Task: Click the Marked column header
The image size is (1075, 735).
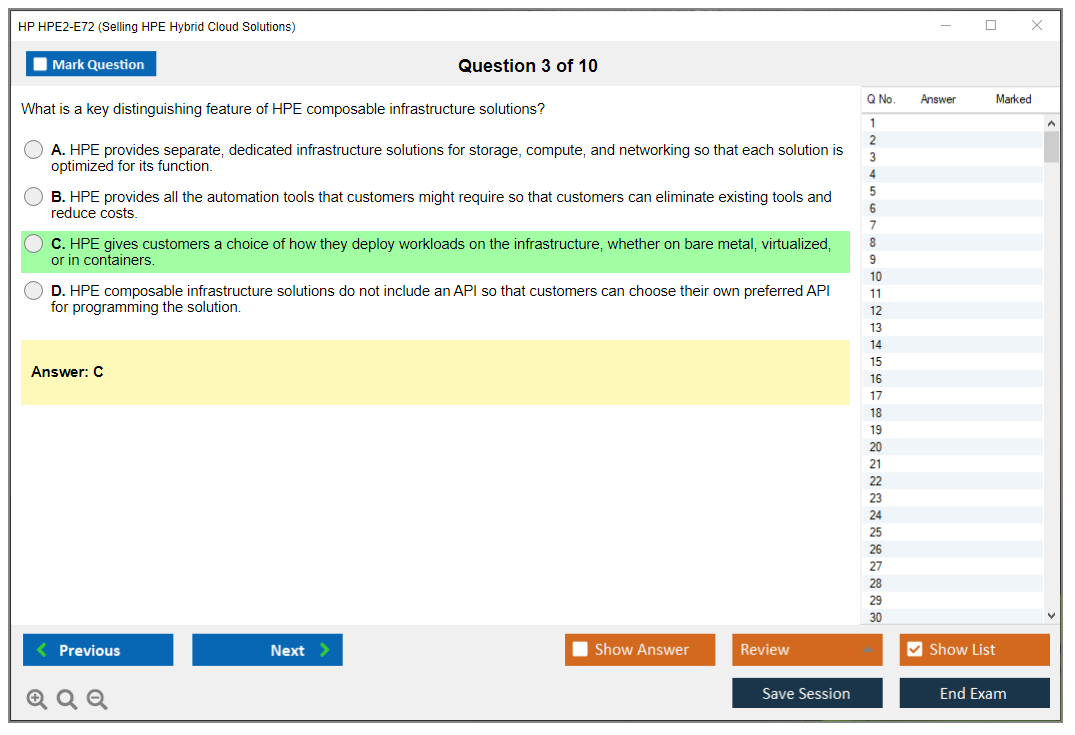Action: click(x=1013, y=99)
